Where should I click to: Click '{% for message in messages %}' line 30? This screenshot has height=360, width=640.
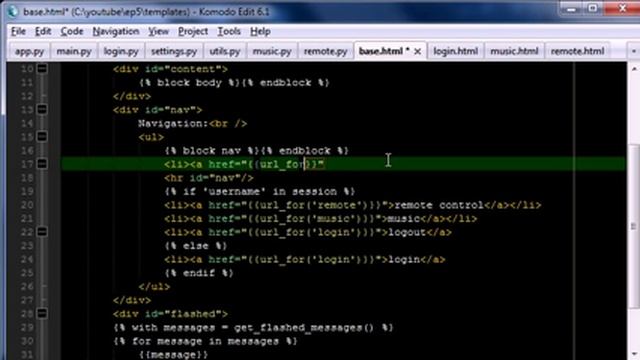click(205, 341)
